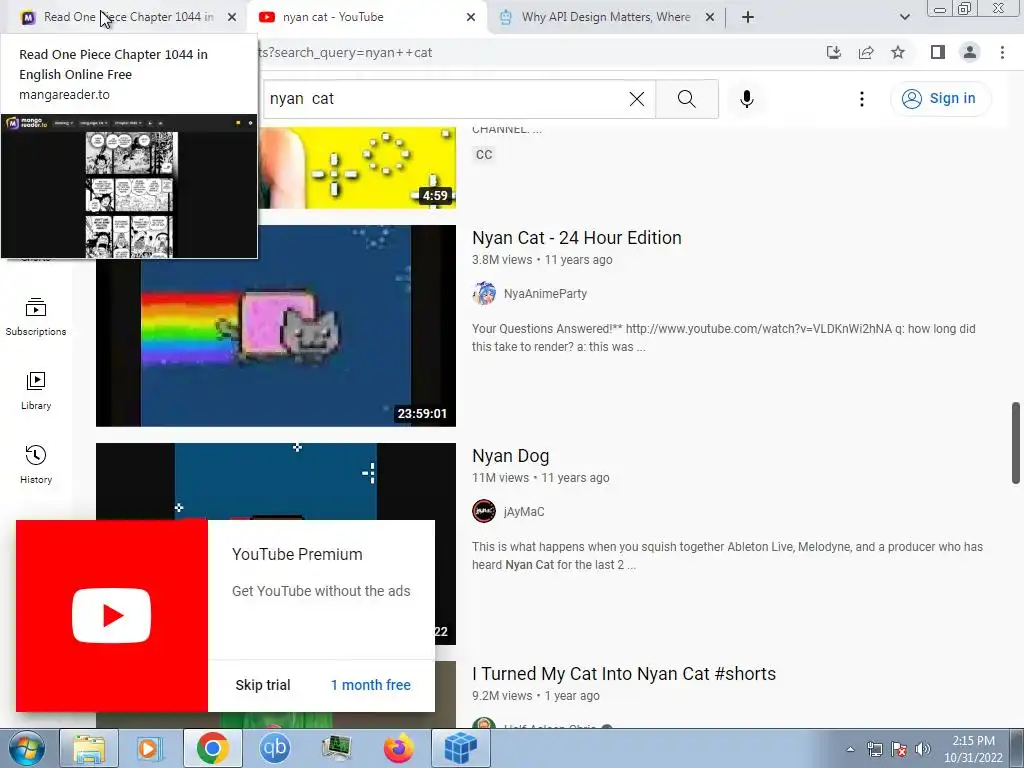
Task: Click the 'Get YouTube without the ads' text
Action: [x=321, y=591]
